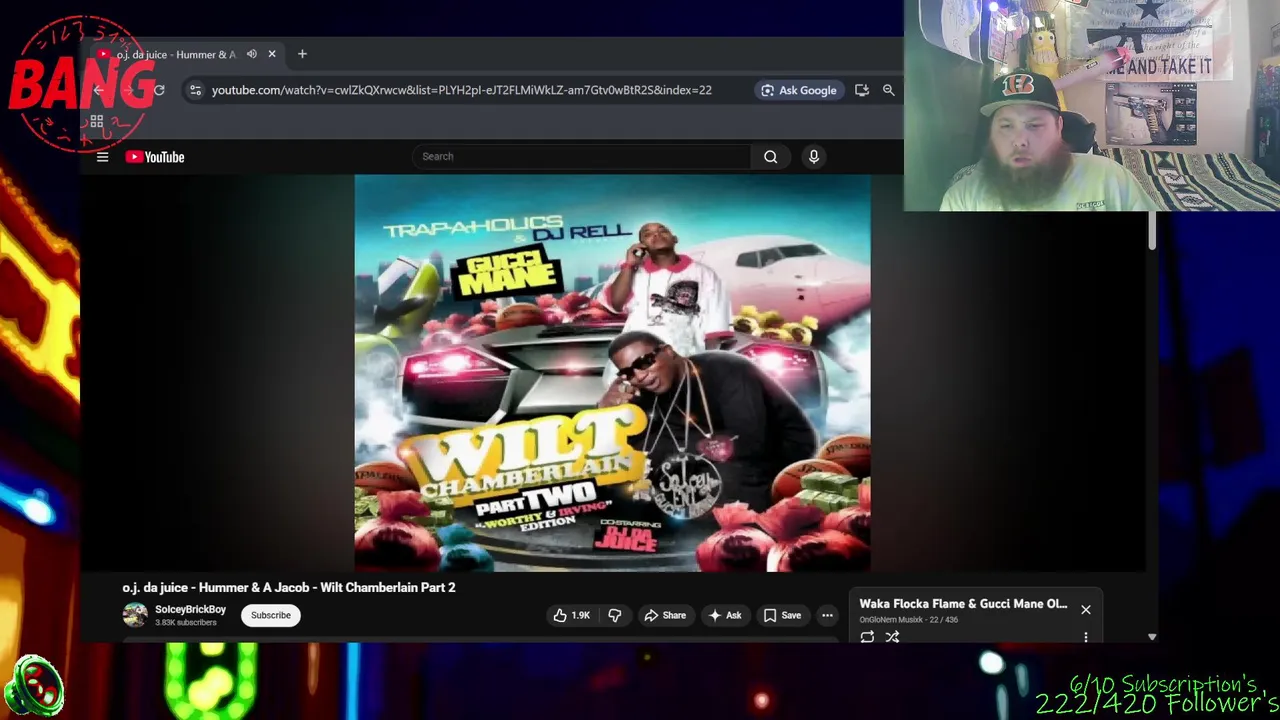
Task: Click the page scrollbar down arrow
Action: pyautogui.click(x=1152, y=637)
